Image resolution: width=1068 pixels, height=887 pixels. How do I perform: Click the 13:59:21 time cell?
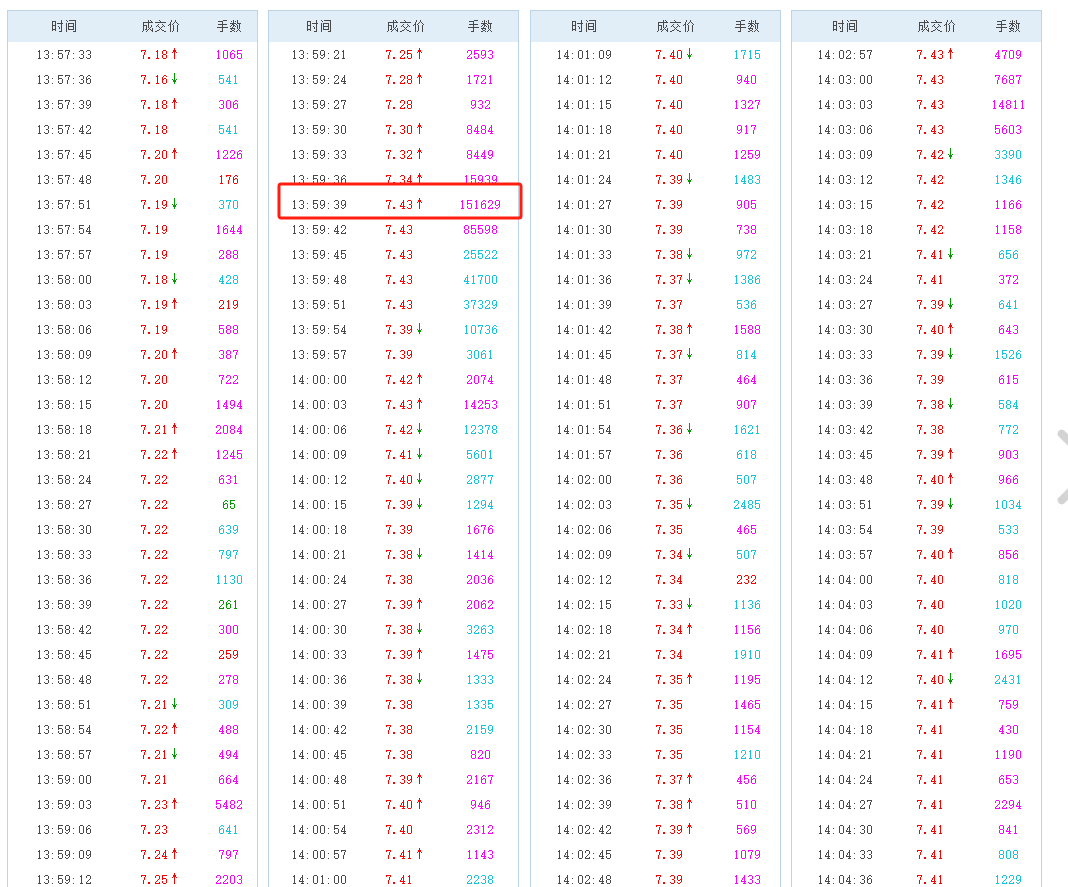[x=319, y=55]
